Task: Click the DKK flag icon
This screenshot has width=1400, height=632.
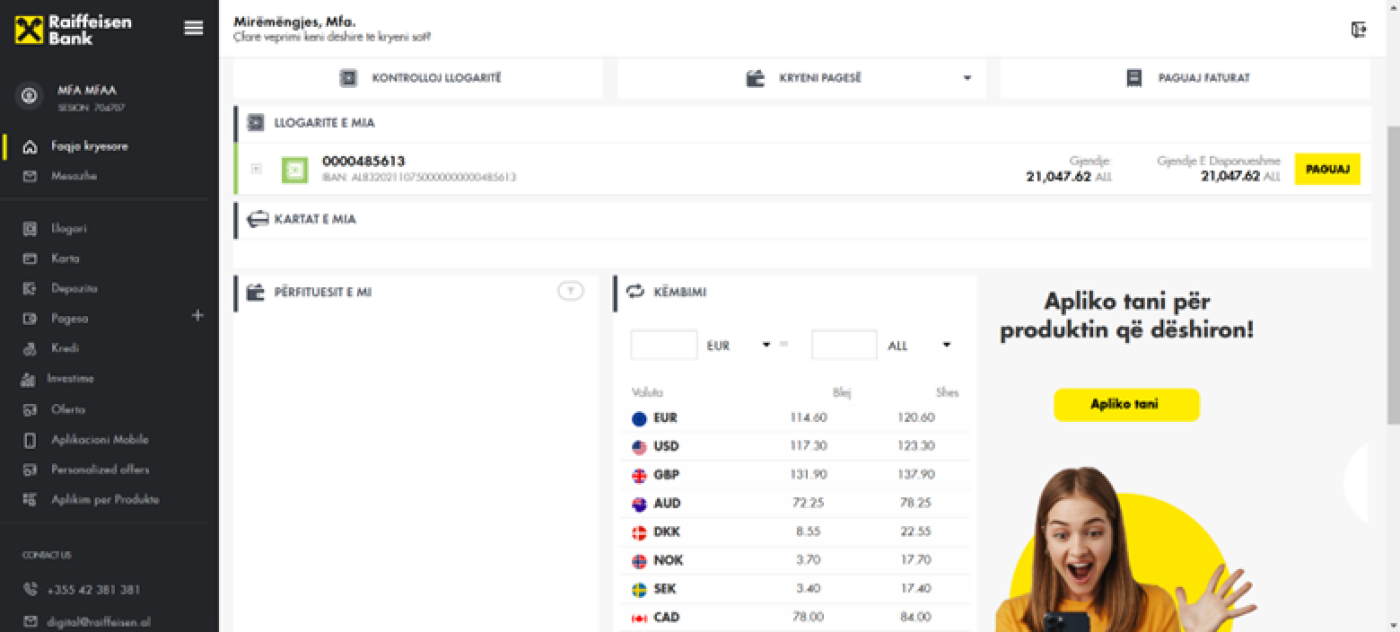Action: (640, 533)
